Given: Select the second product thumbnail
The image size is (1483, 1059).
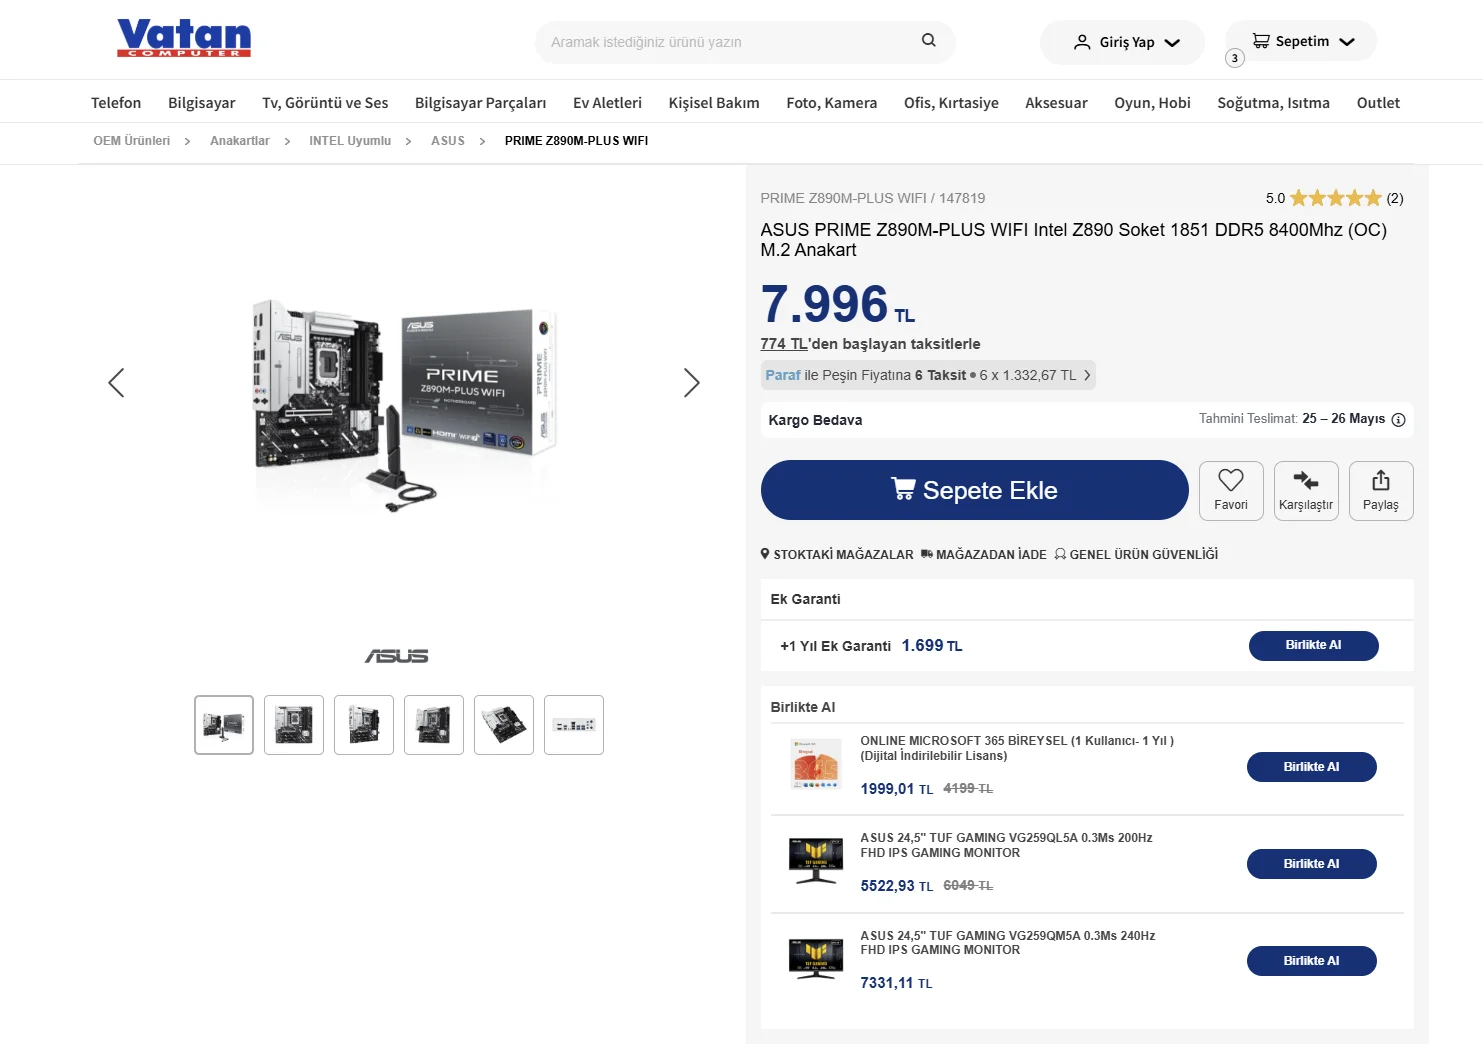Looking at the screenshot, I should pos(294,725).
